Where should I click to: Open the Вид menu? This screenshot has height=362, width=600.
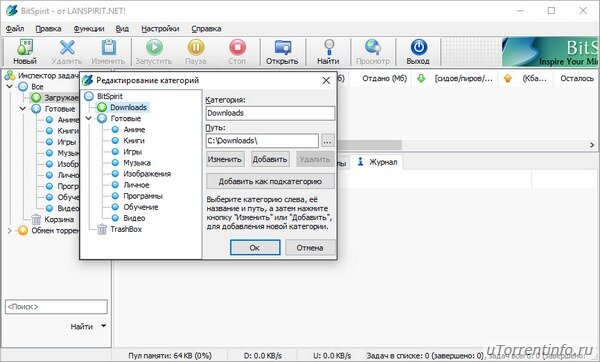(x=122, y=29)
